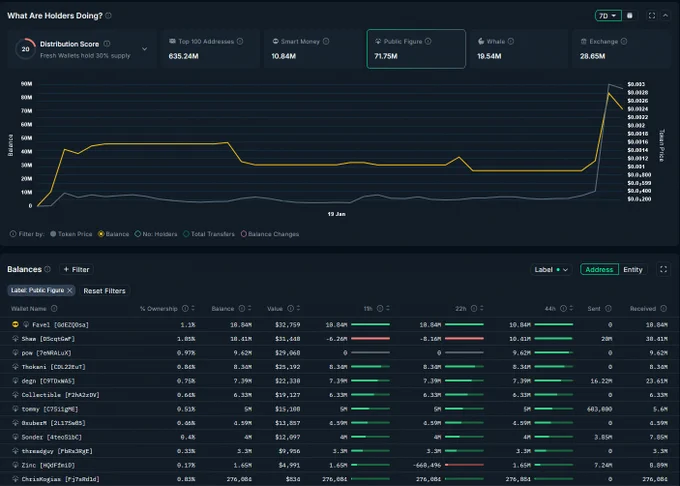Select the Whale card

pyautogui.click(x=519, y=49)
